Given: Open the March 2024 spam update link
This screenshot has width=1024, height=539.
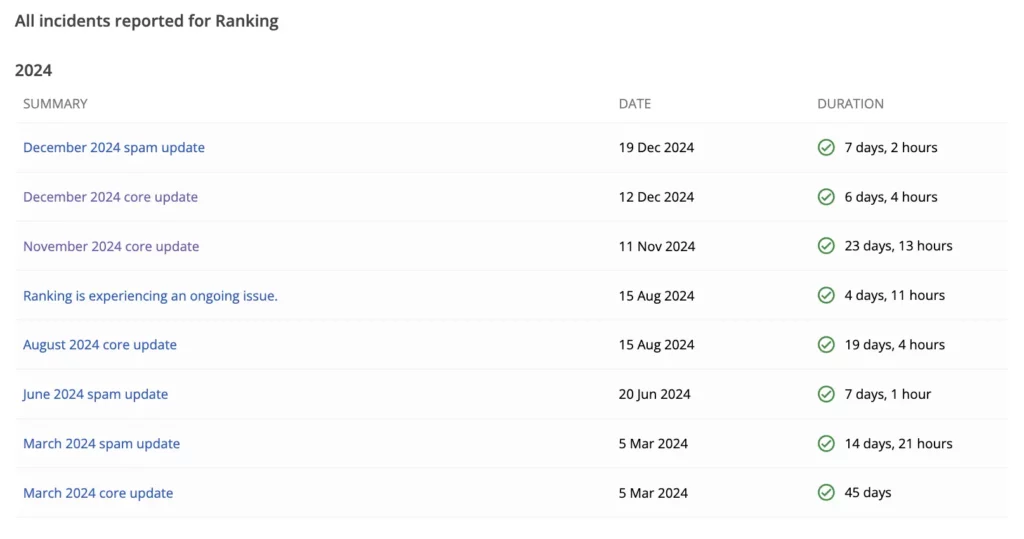Looking at the screenshot, I should pos(101,444).
